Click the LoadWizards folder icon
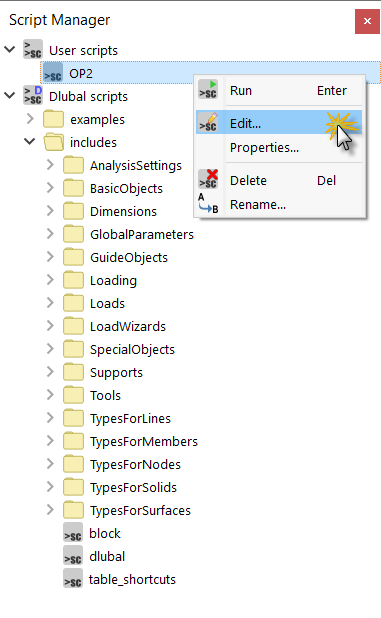 click(x=73, y=326)
